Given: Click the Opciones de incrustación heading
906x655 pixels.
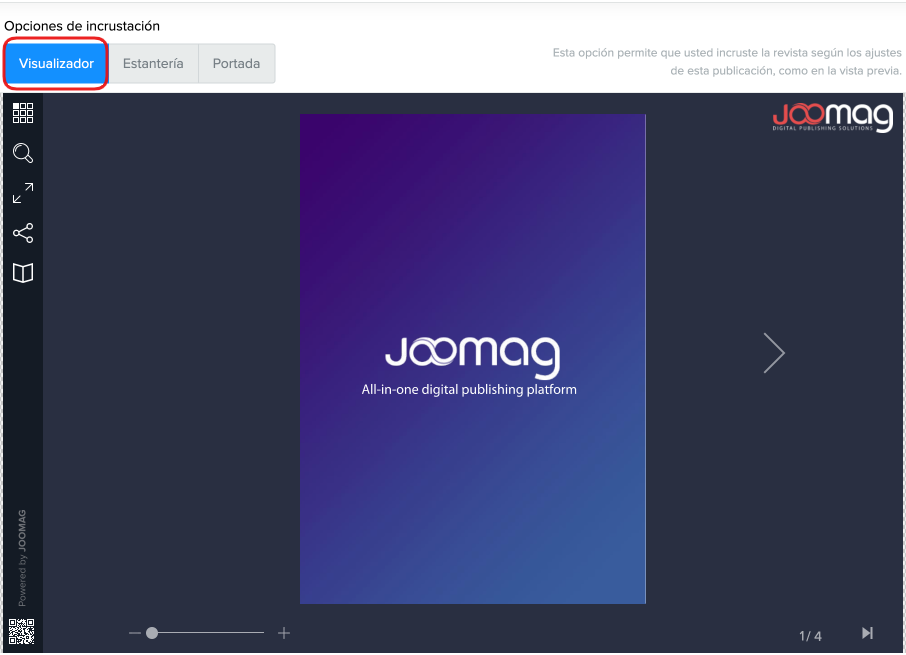Looking at the screenshot, I should [82, 26].
